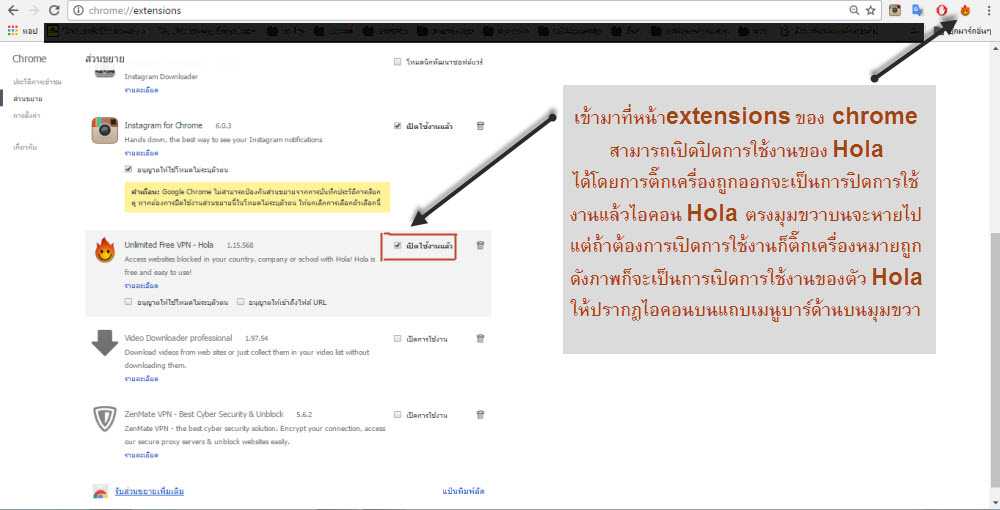This screenshot has width=1000, height=510.
Task: Open the Hola flame icon in toolbar
Action: (x=966, y=10)
